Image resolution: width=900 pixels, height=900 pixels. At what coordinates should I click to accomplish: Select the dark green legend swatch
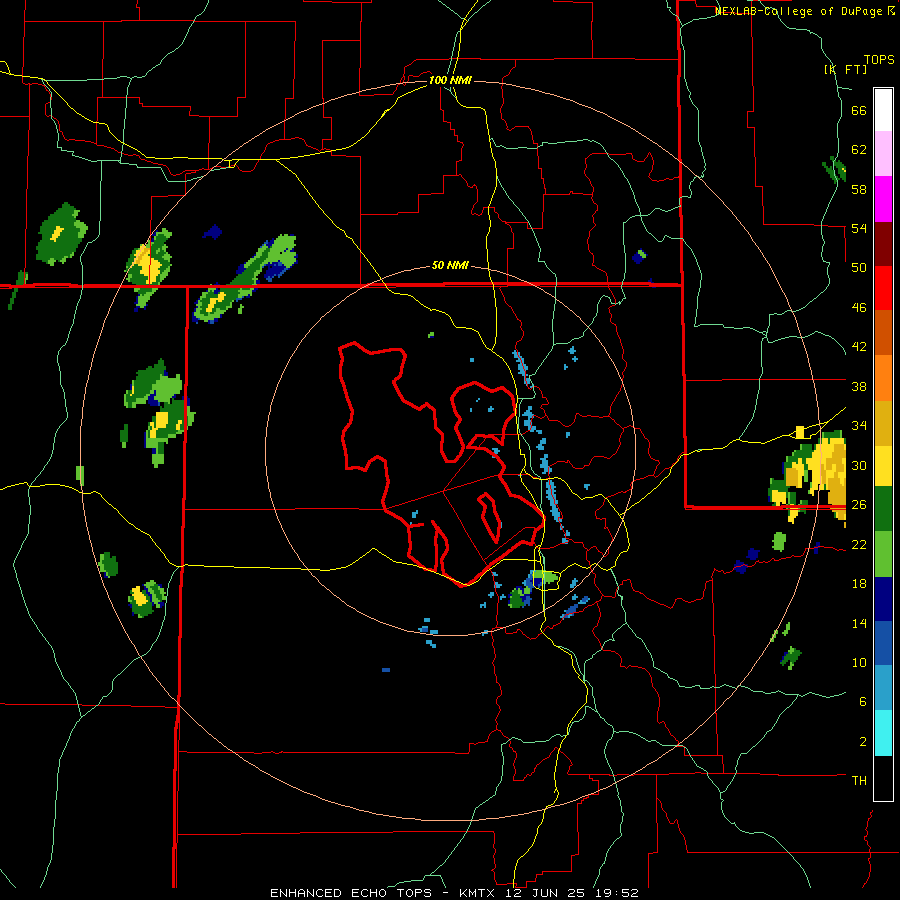click(x=883, y=509)
